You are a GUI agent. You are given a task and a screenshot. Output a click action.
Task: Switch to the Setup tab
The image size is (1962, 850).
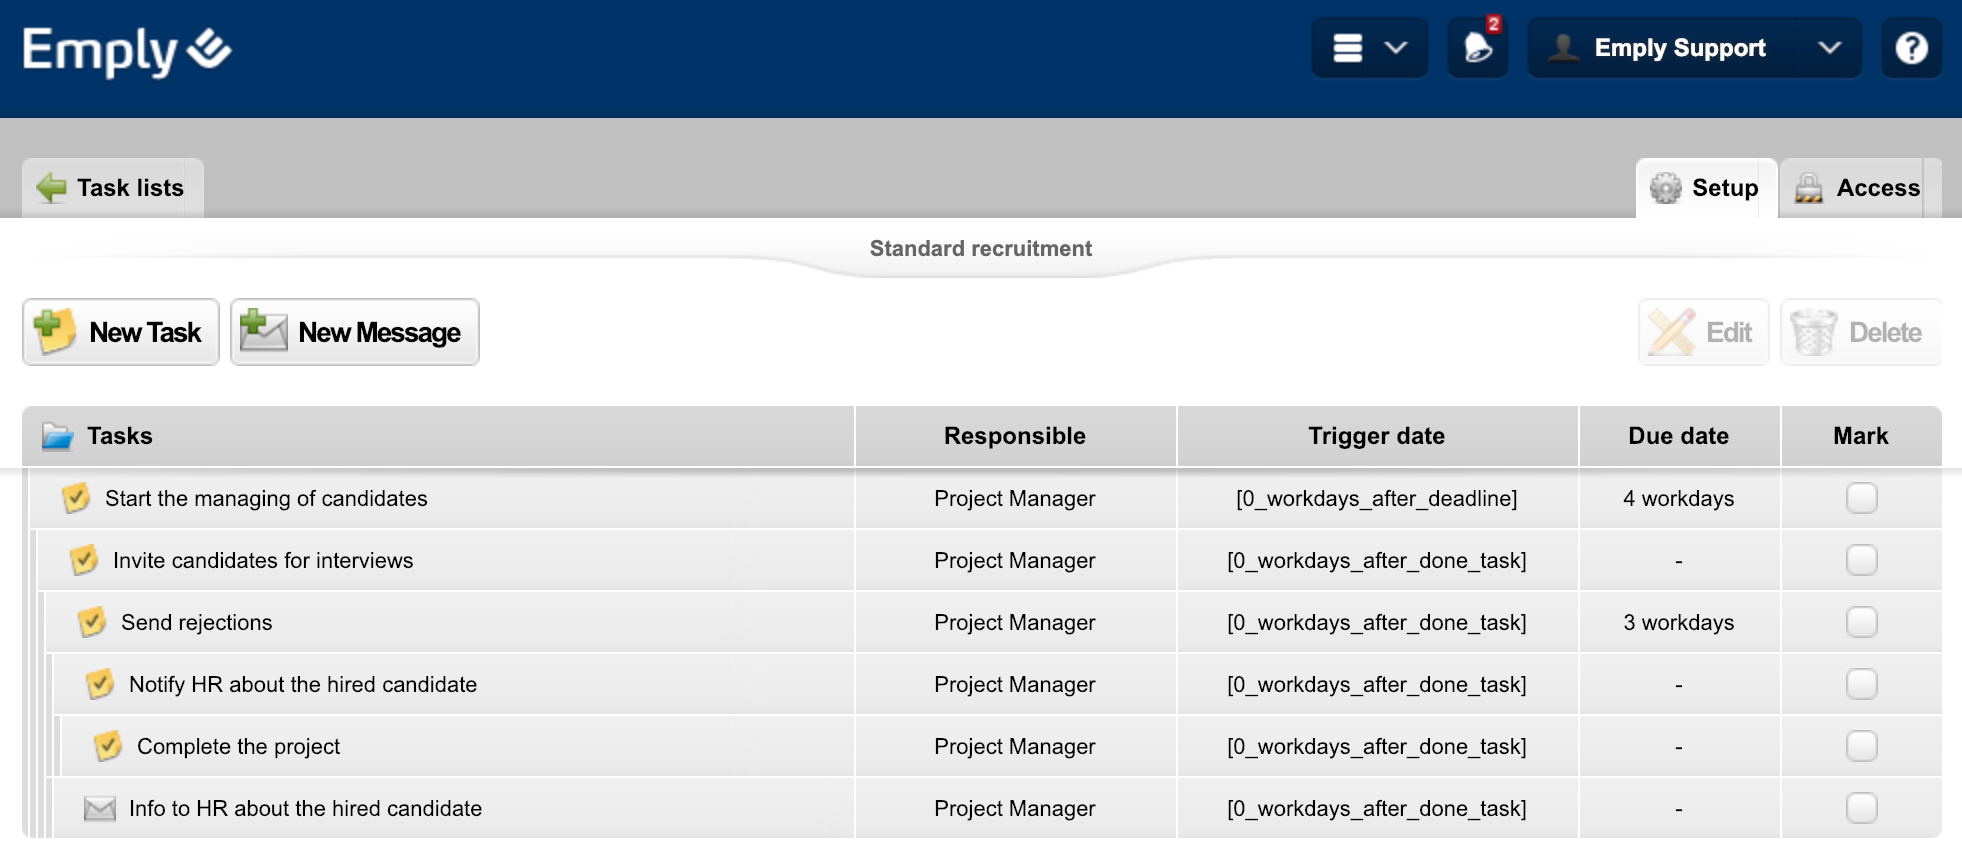click(x=1706, y=188)
